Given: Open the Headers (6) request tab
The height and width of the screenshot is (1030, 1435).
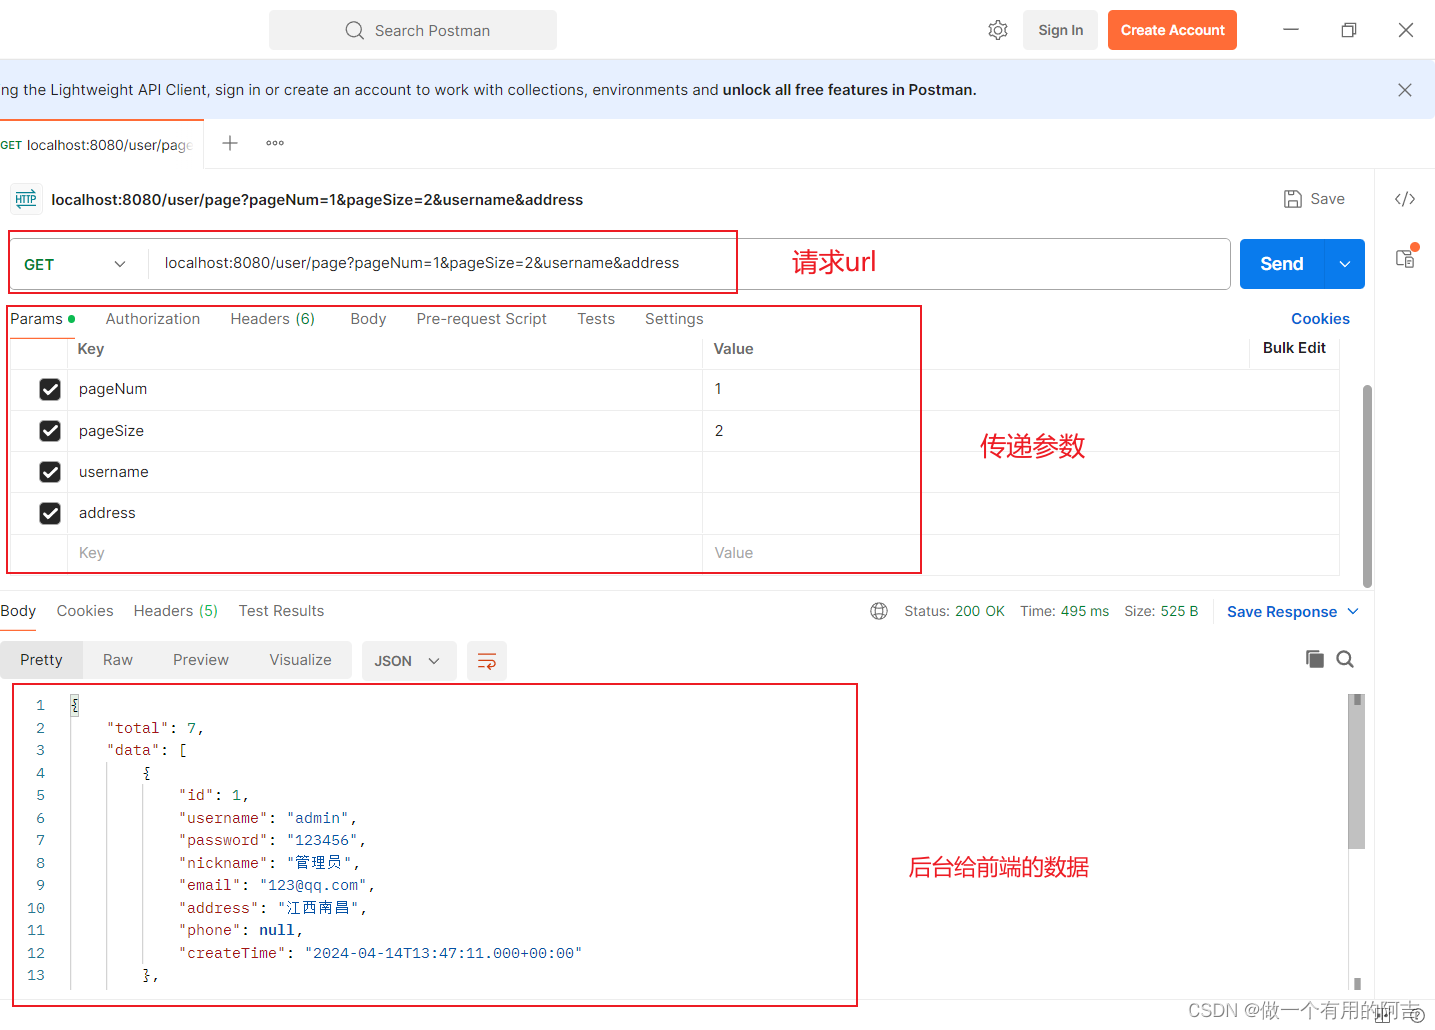Looking at the screenshot, I should point(273,319).
